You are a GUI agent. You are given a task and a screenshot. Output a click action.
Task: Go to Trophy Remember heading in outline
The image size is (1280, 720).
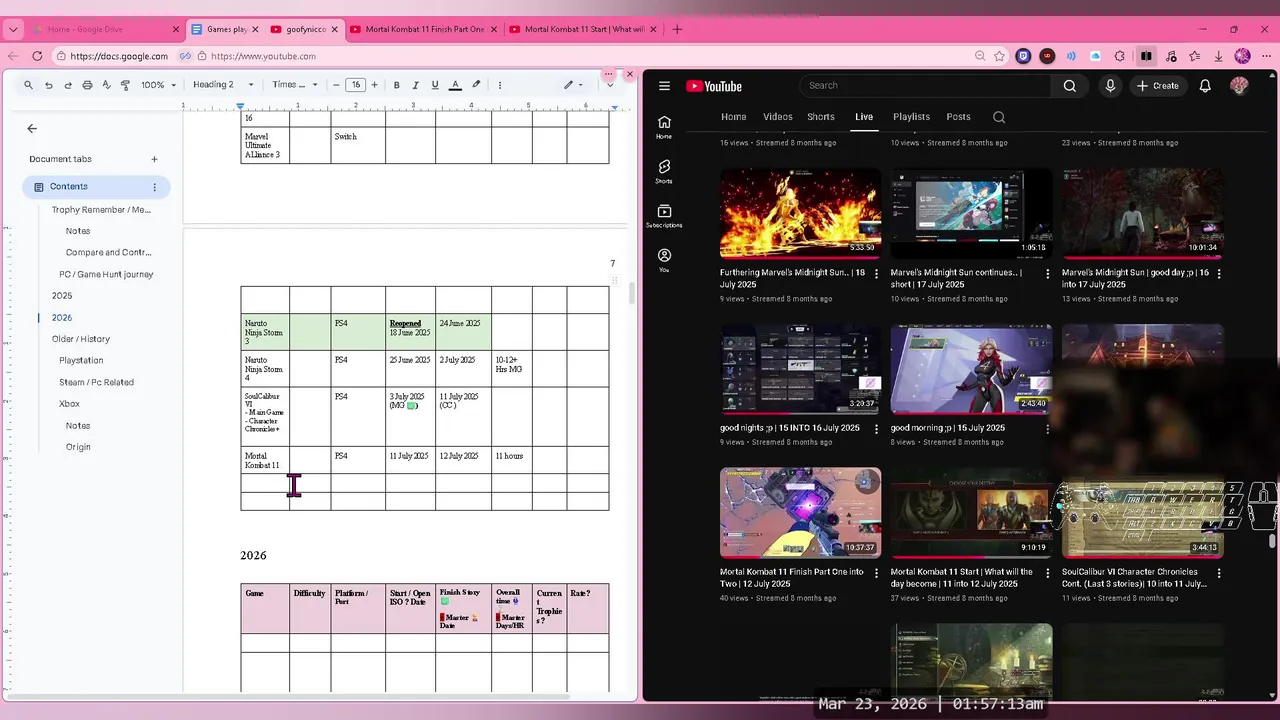pos(101,210)
